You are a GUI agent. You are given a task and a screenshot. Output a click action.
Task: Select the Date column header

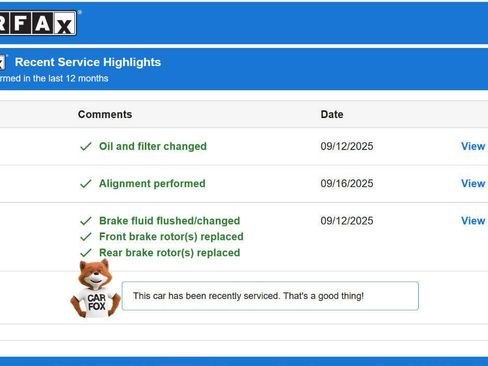coord(332,114)
